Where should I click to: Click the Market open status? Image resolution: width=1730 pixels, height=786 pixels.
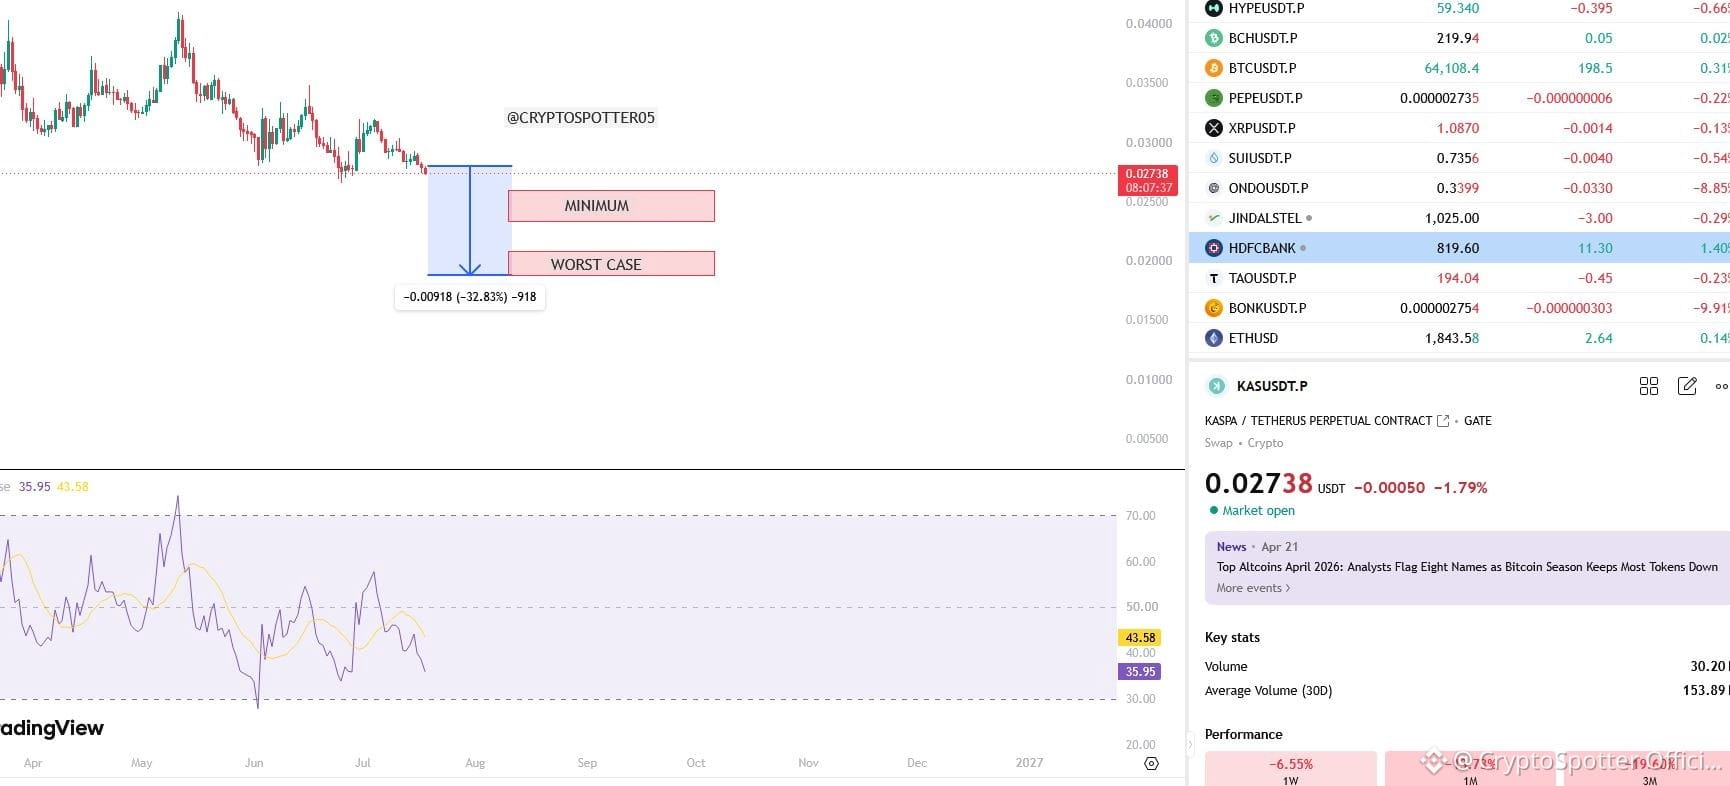pos(1252,511)
